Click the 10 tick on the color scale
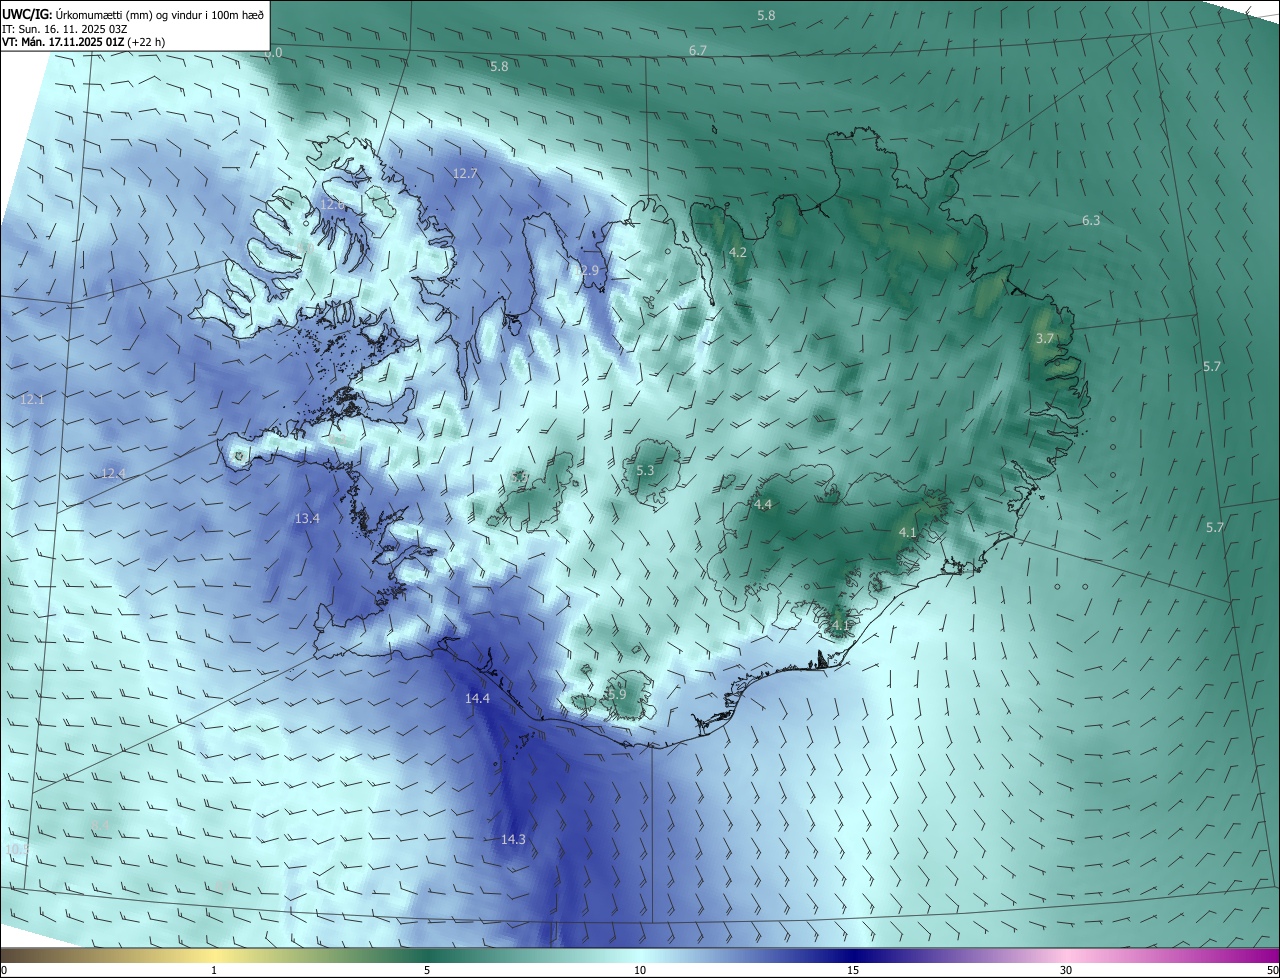 coord(640,970)
